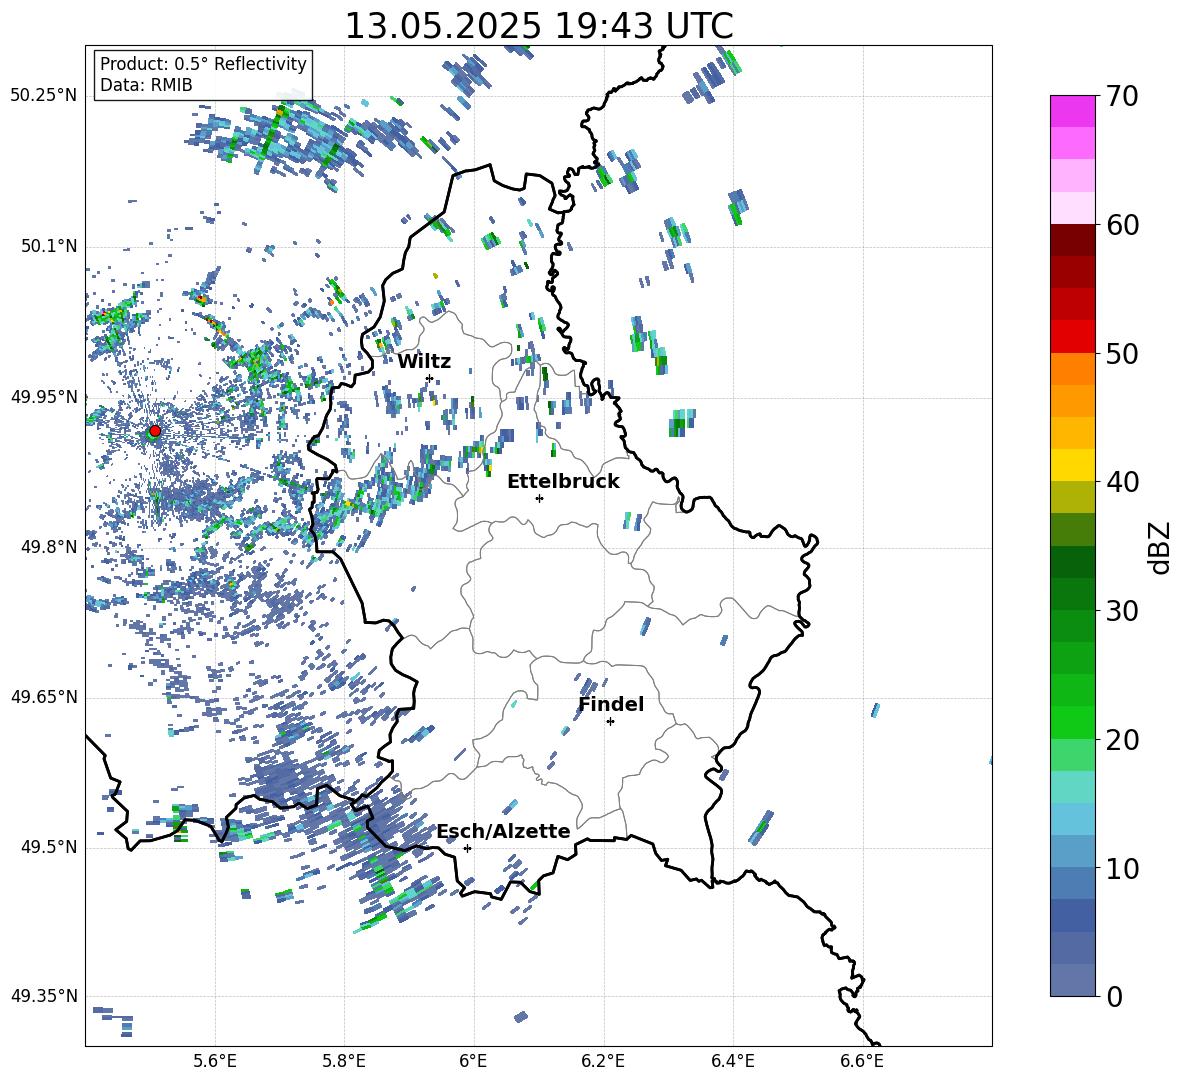Click the Ettelbruck city label
This screenshot has height=1081, width=1184.
pyautogui.click(x=563, y=482)
